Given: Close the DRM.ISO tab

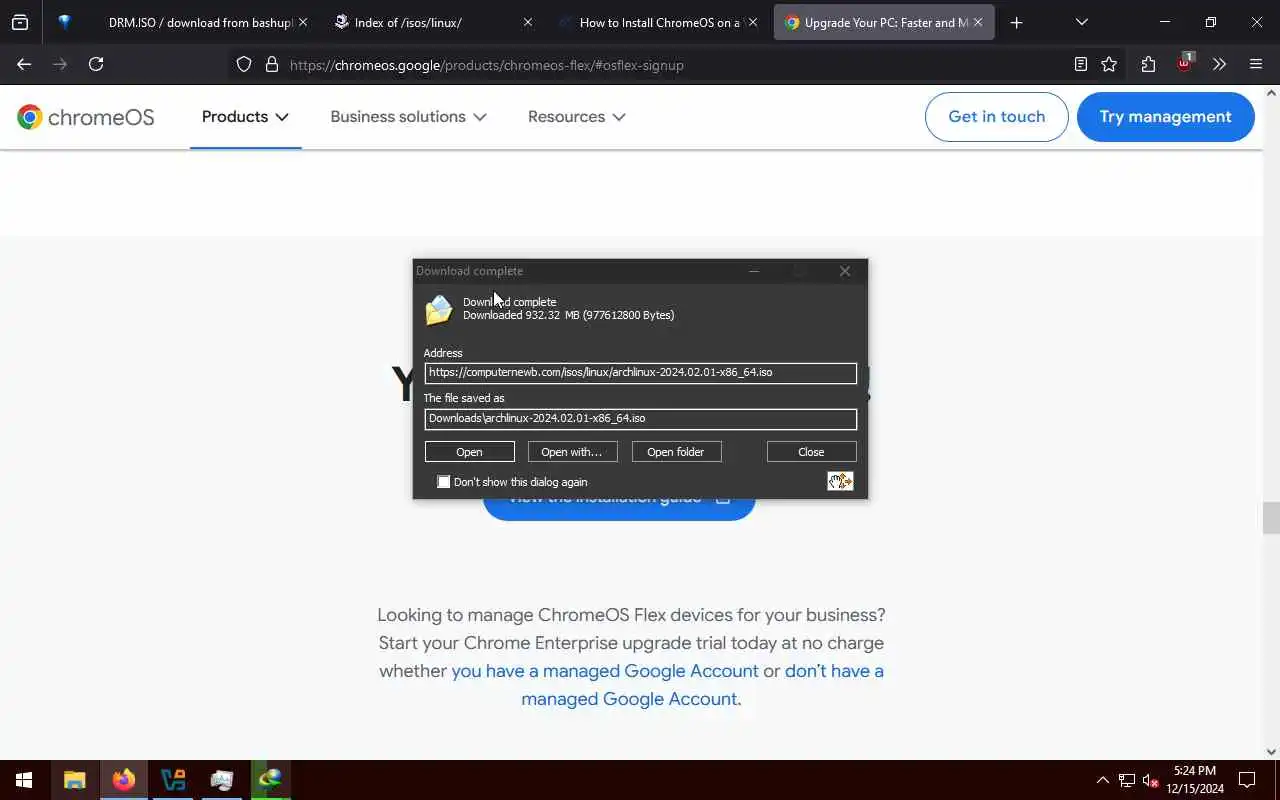Looking at the screenshot, I should coord(303,22).
